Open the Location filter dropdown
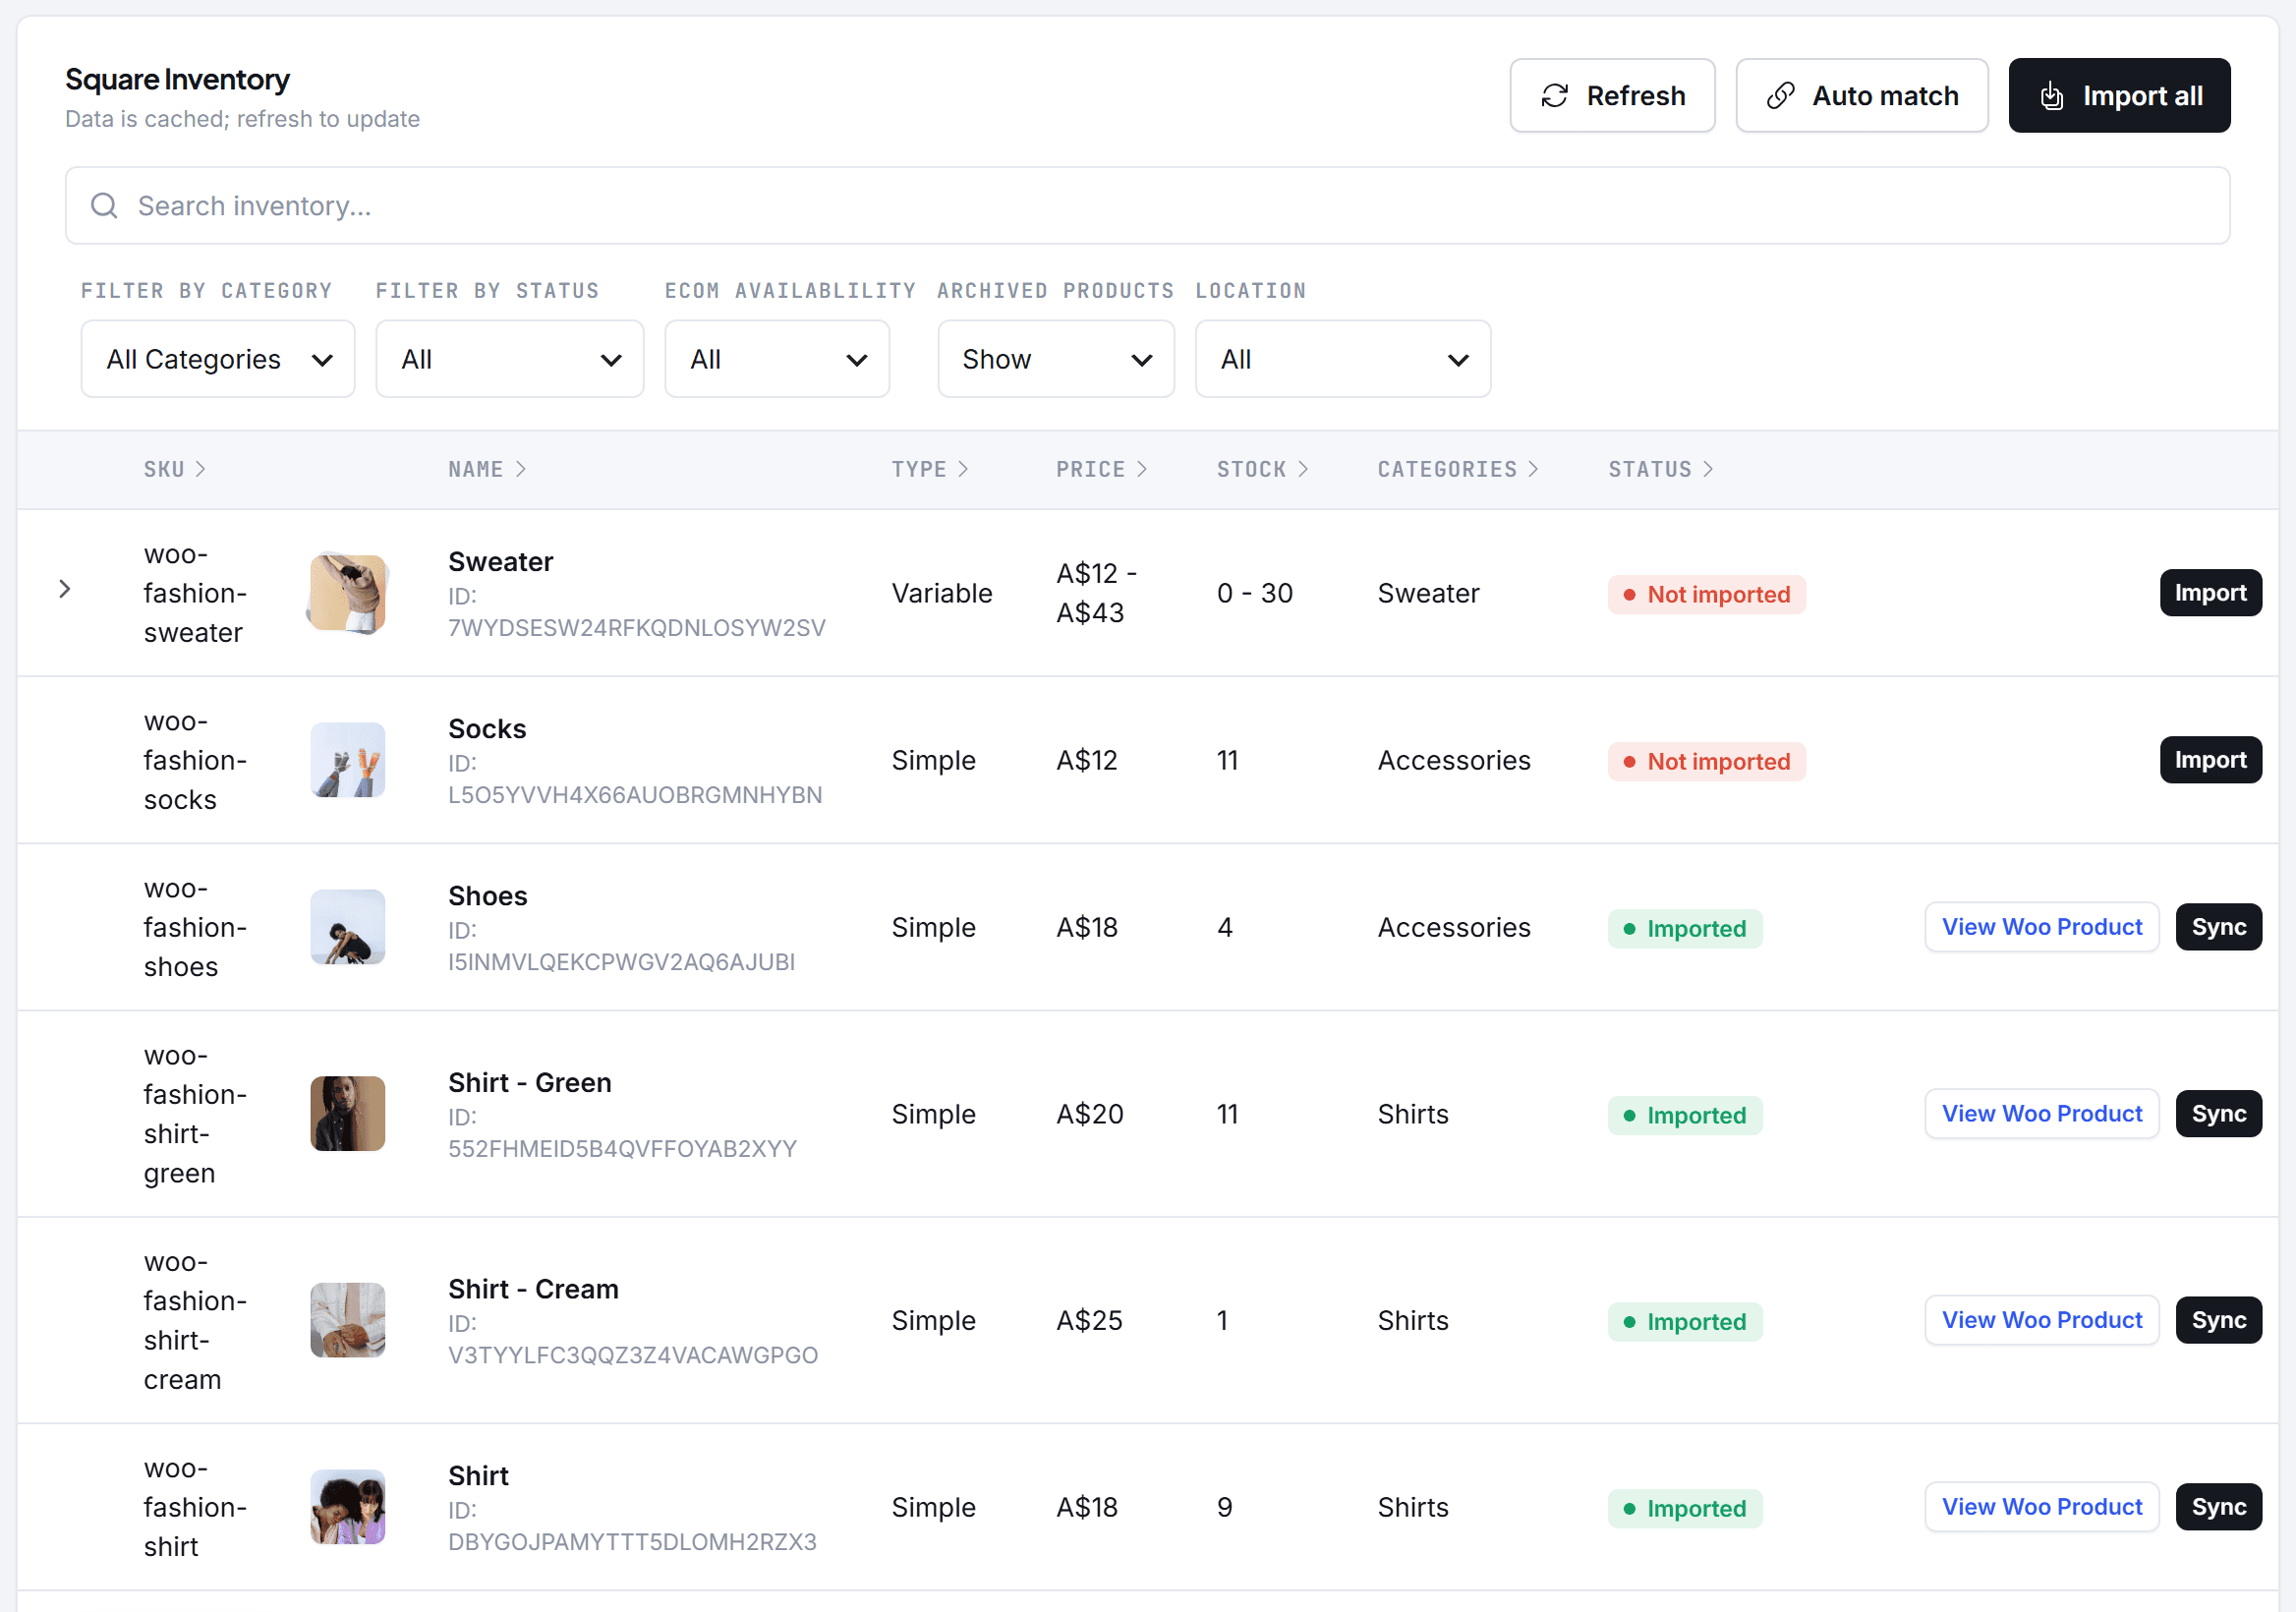Screen dimensions: 2296x1612 click(1343, 359)
